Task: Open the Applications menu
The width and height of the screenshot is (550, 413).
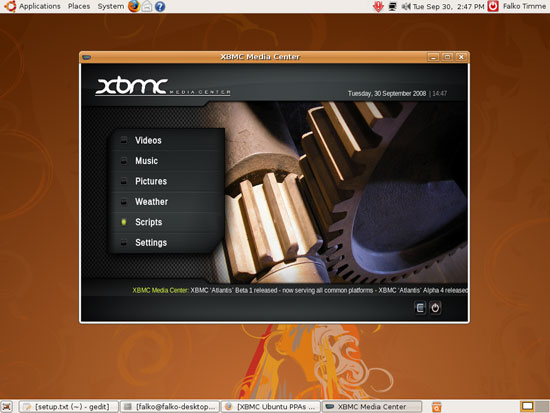Action: coord(39,6)
